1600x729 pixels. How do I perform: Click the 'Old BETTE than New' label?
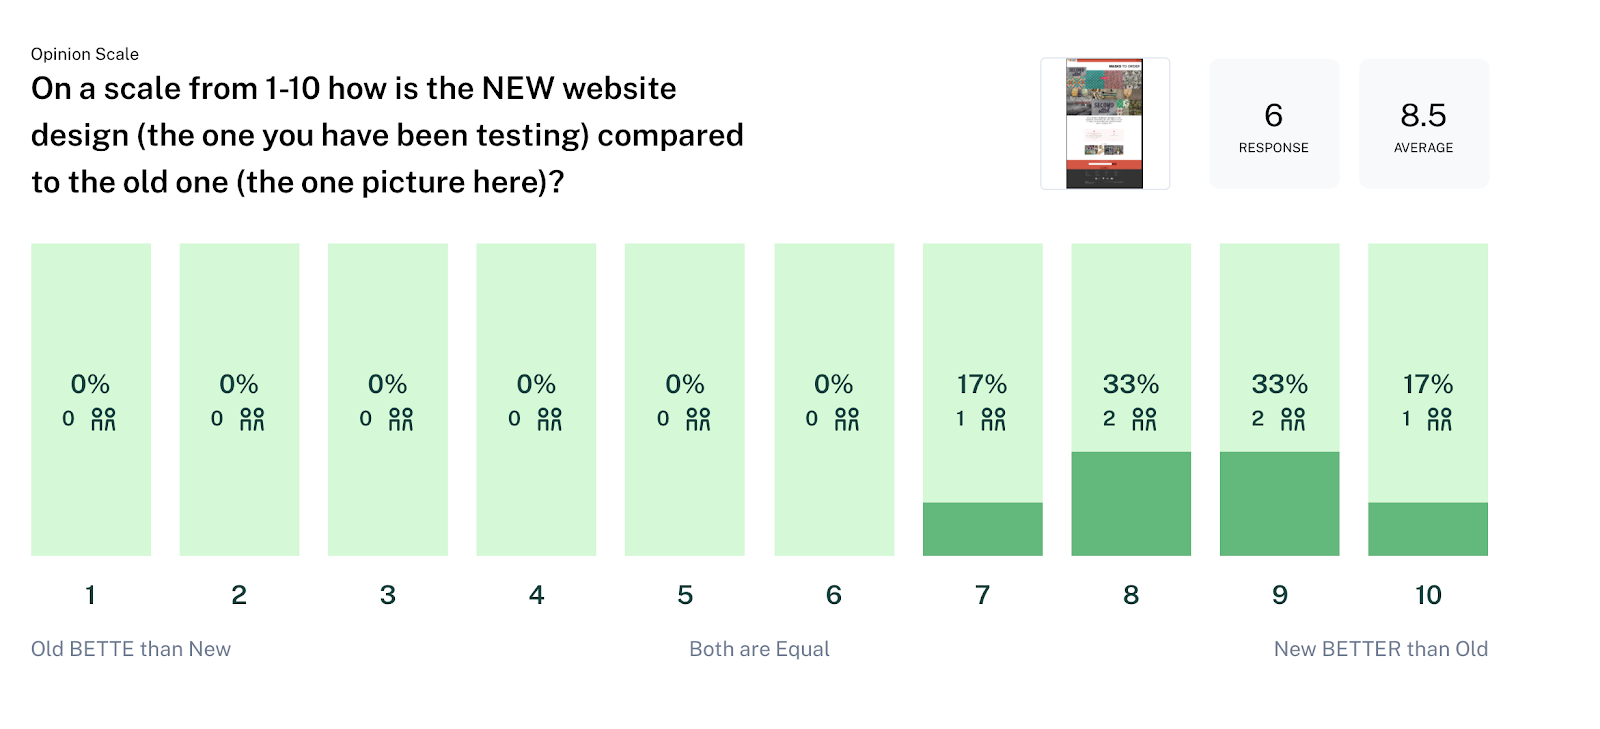(131, 649)
